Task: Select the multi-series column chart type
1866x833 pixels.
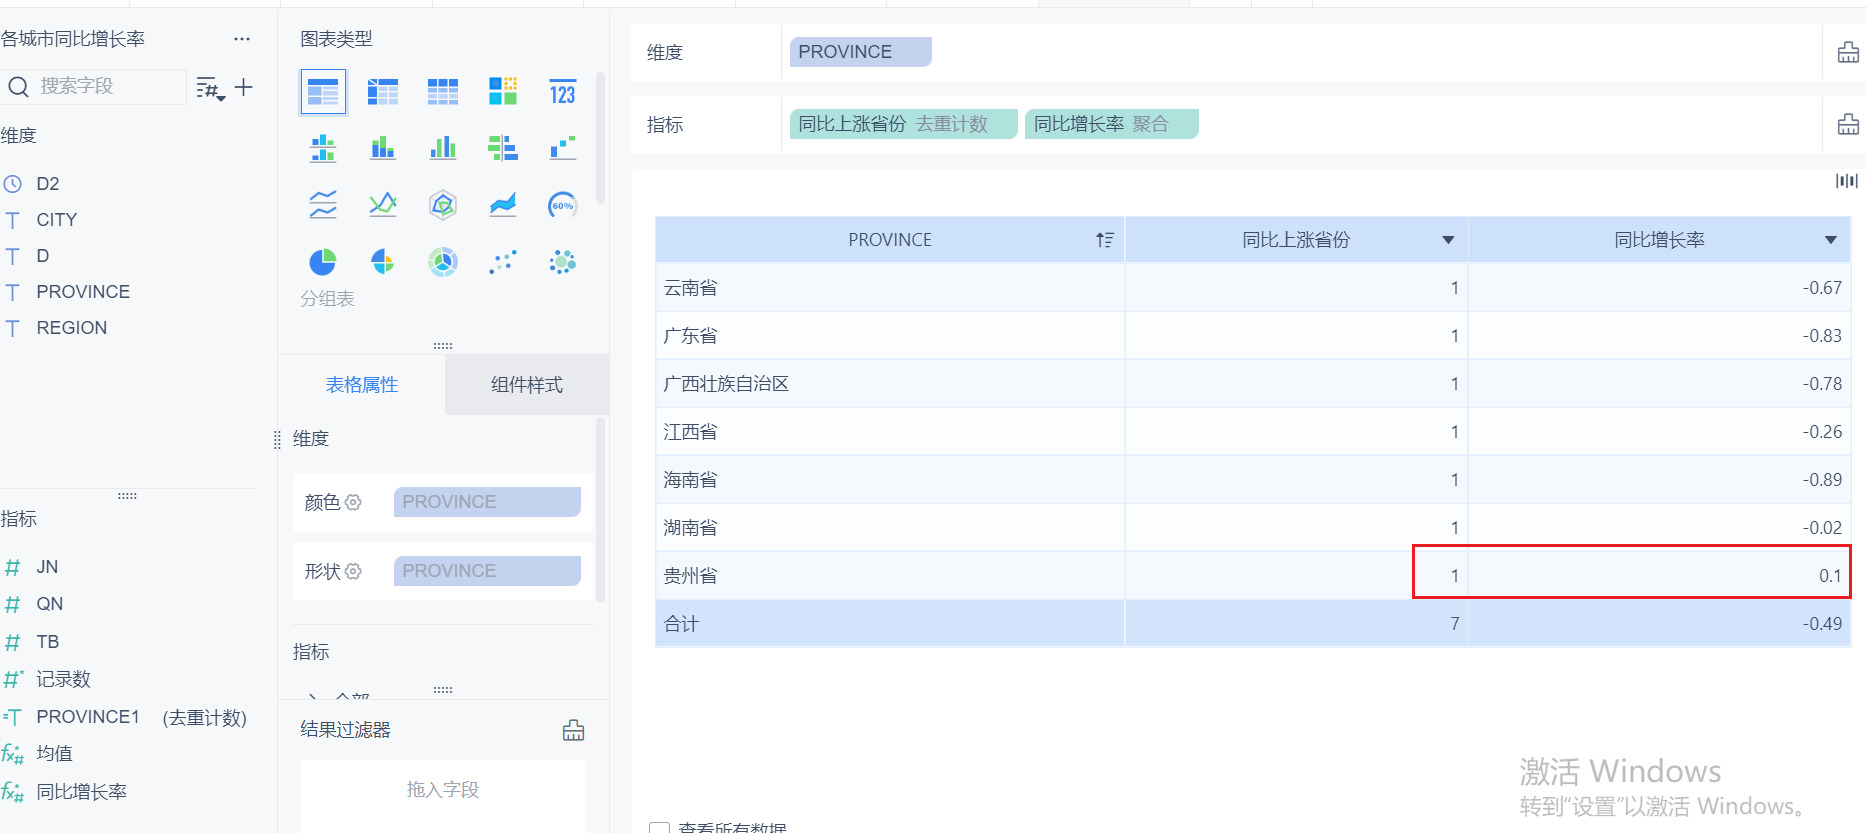Action: [443, 148]
